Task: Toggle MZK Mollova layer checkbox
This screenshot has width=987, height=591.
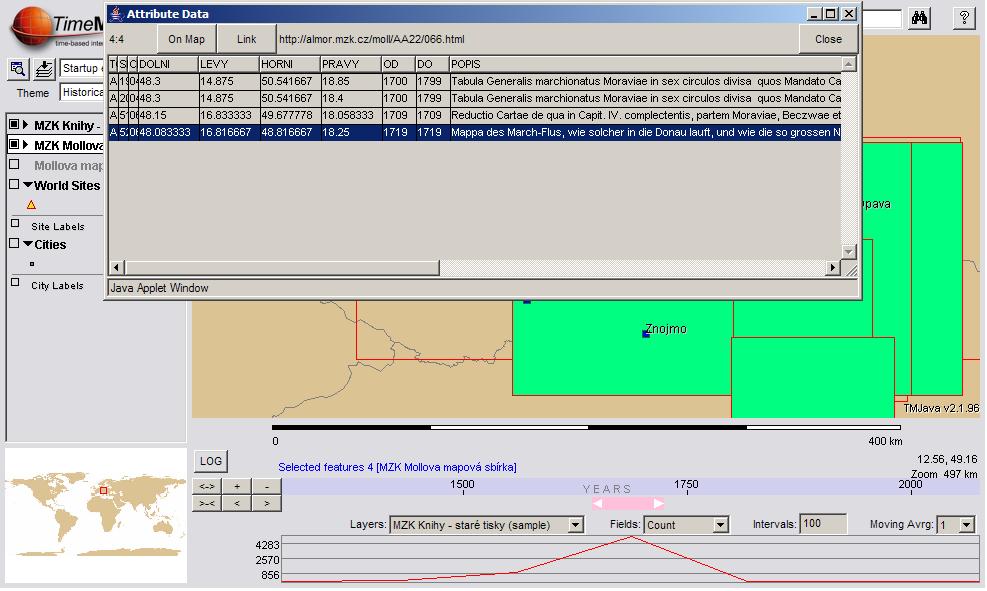Action: point(14,145)
